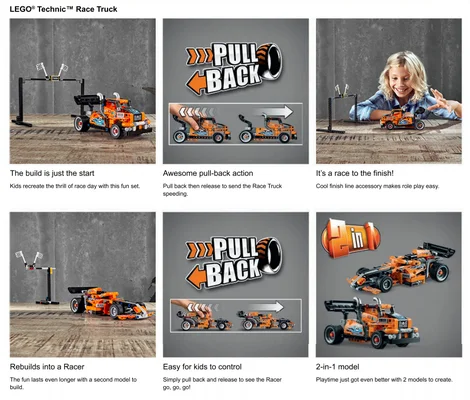Select 'The build is just the start' heading
The height and width of the screenshot is (400, 470).
(52, 173)
